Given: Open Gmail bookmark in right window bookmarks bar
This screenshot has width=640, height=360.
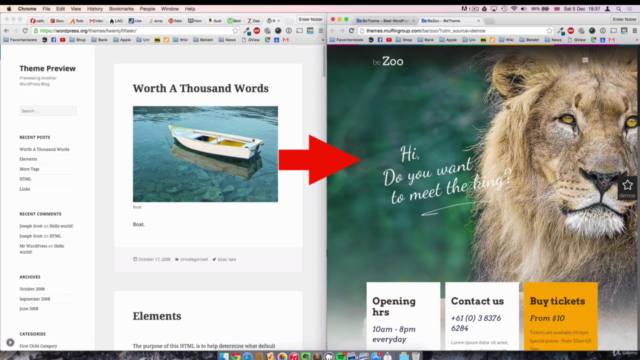Looking at the screenshot, I should (611, 40).
